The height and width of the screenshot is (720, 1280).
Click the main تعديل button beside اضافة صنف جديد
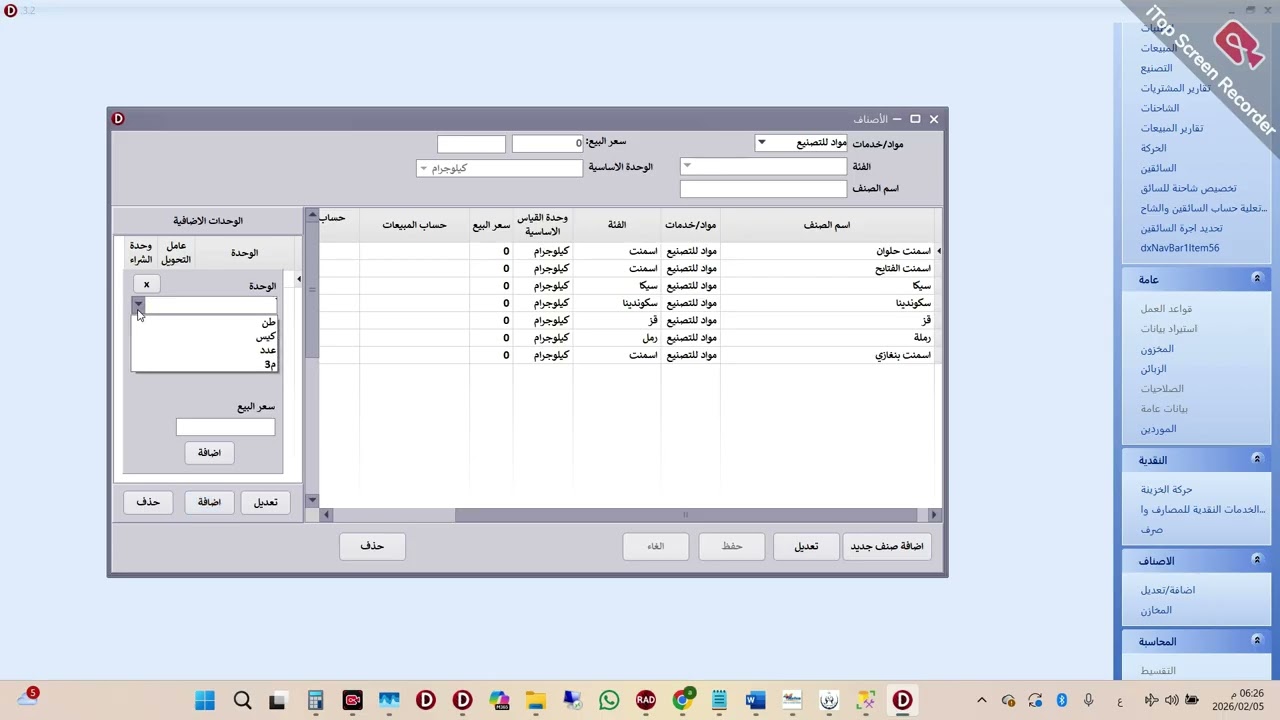coord(806,546)
